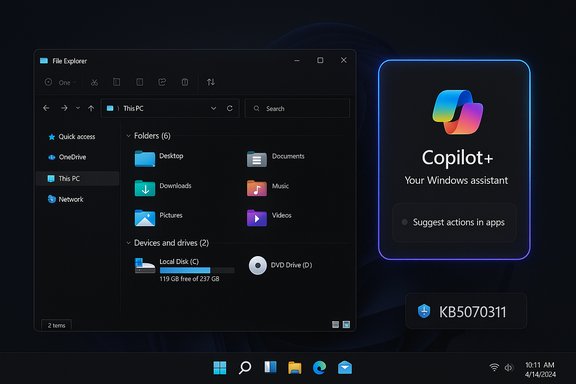Click the volume speaker tray icon
Image resolution: width=576 pixels, height=384 pixels.
(x=509, y=367)
